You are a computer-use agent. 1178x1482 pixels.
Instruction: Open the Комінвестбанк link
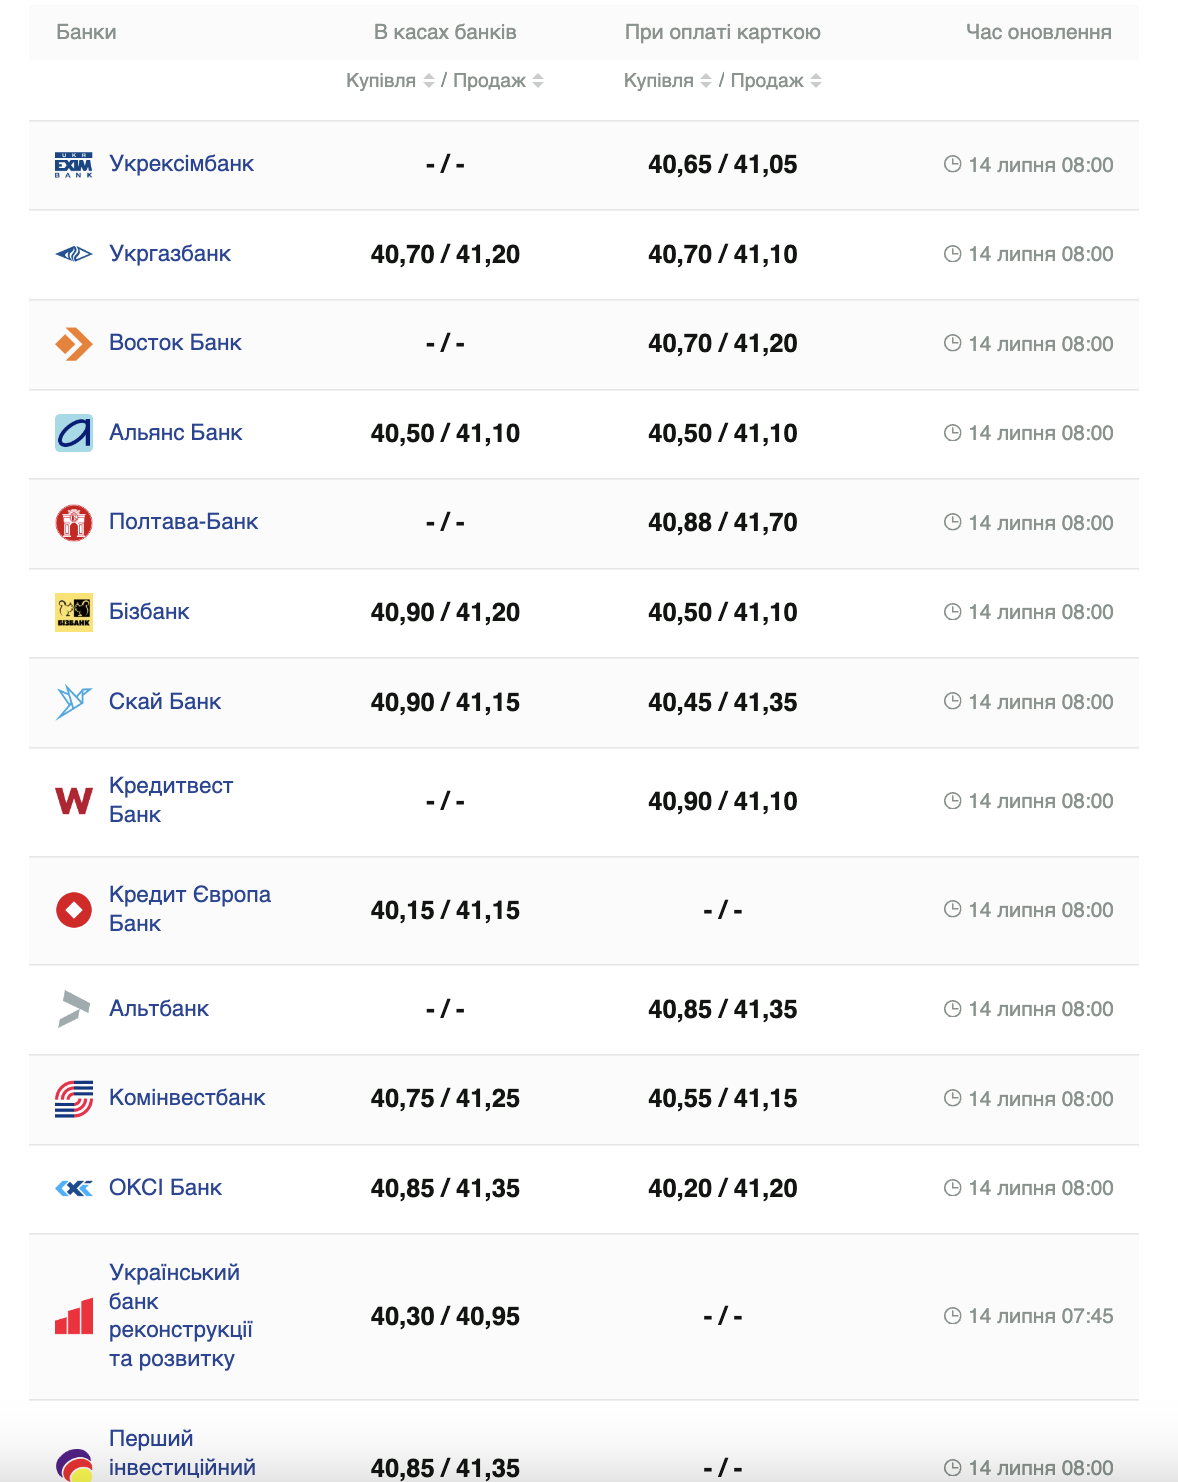187,1098
